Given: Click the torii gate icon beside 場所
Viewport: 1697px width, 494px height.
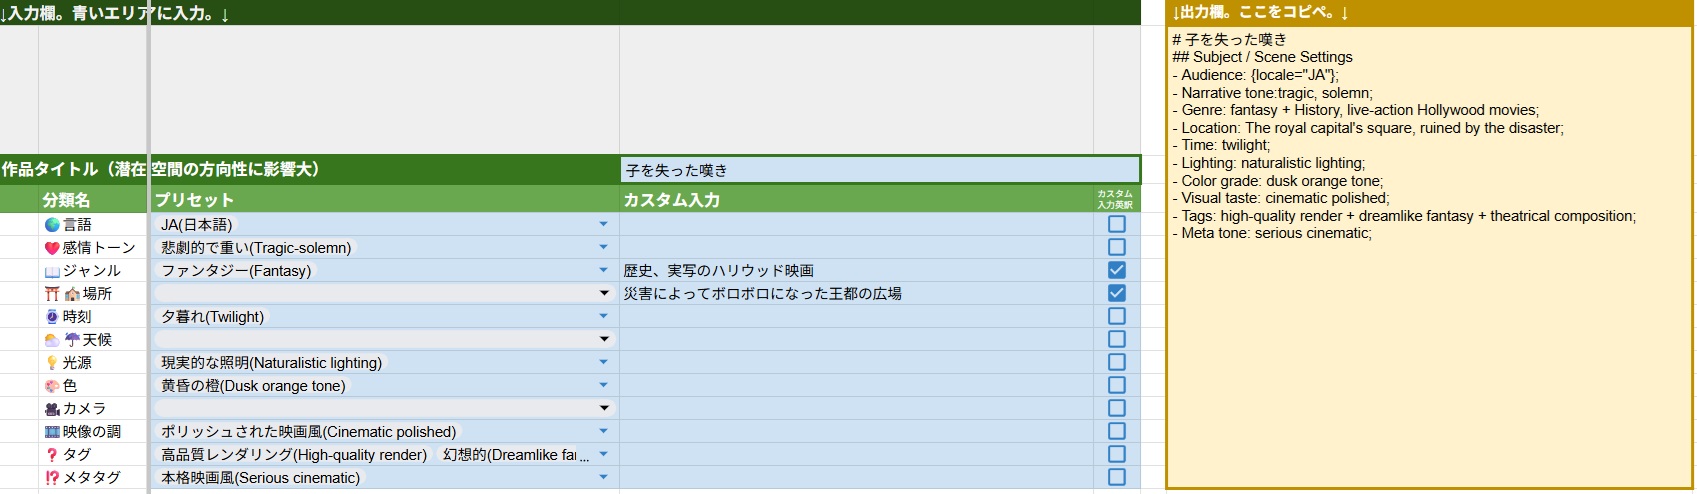Looking at the screenshot, I should tap(52, 294).
